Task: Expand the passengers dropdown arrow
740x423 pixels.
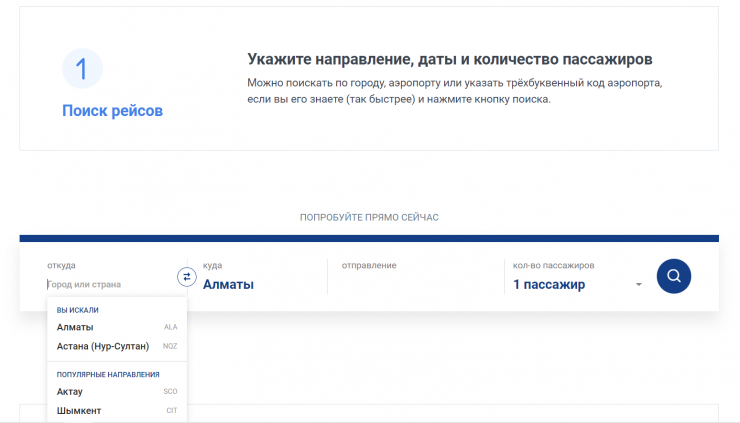Action: point(638,285)
